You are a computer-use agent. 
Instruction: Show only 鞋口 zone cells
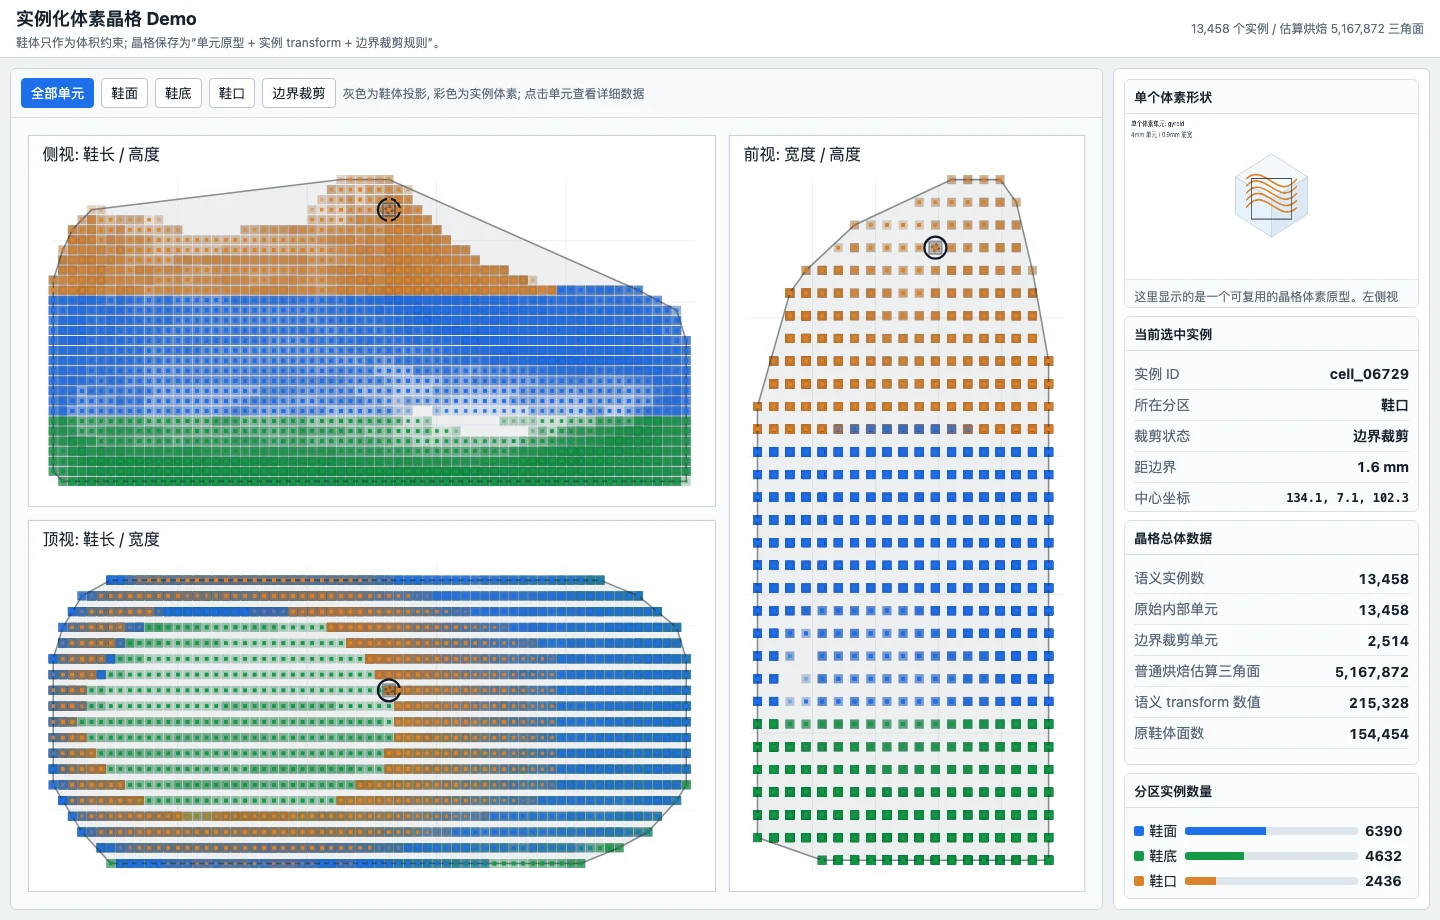232,93
